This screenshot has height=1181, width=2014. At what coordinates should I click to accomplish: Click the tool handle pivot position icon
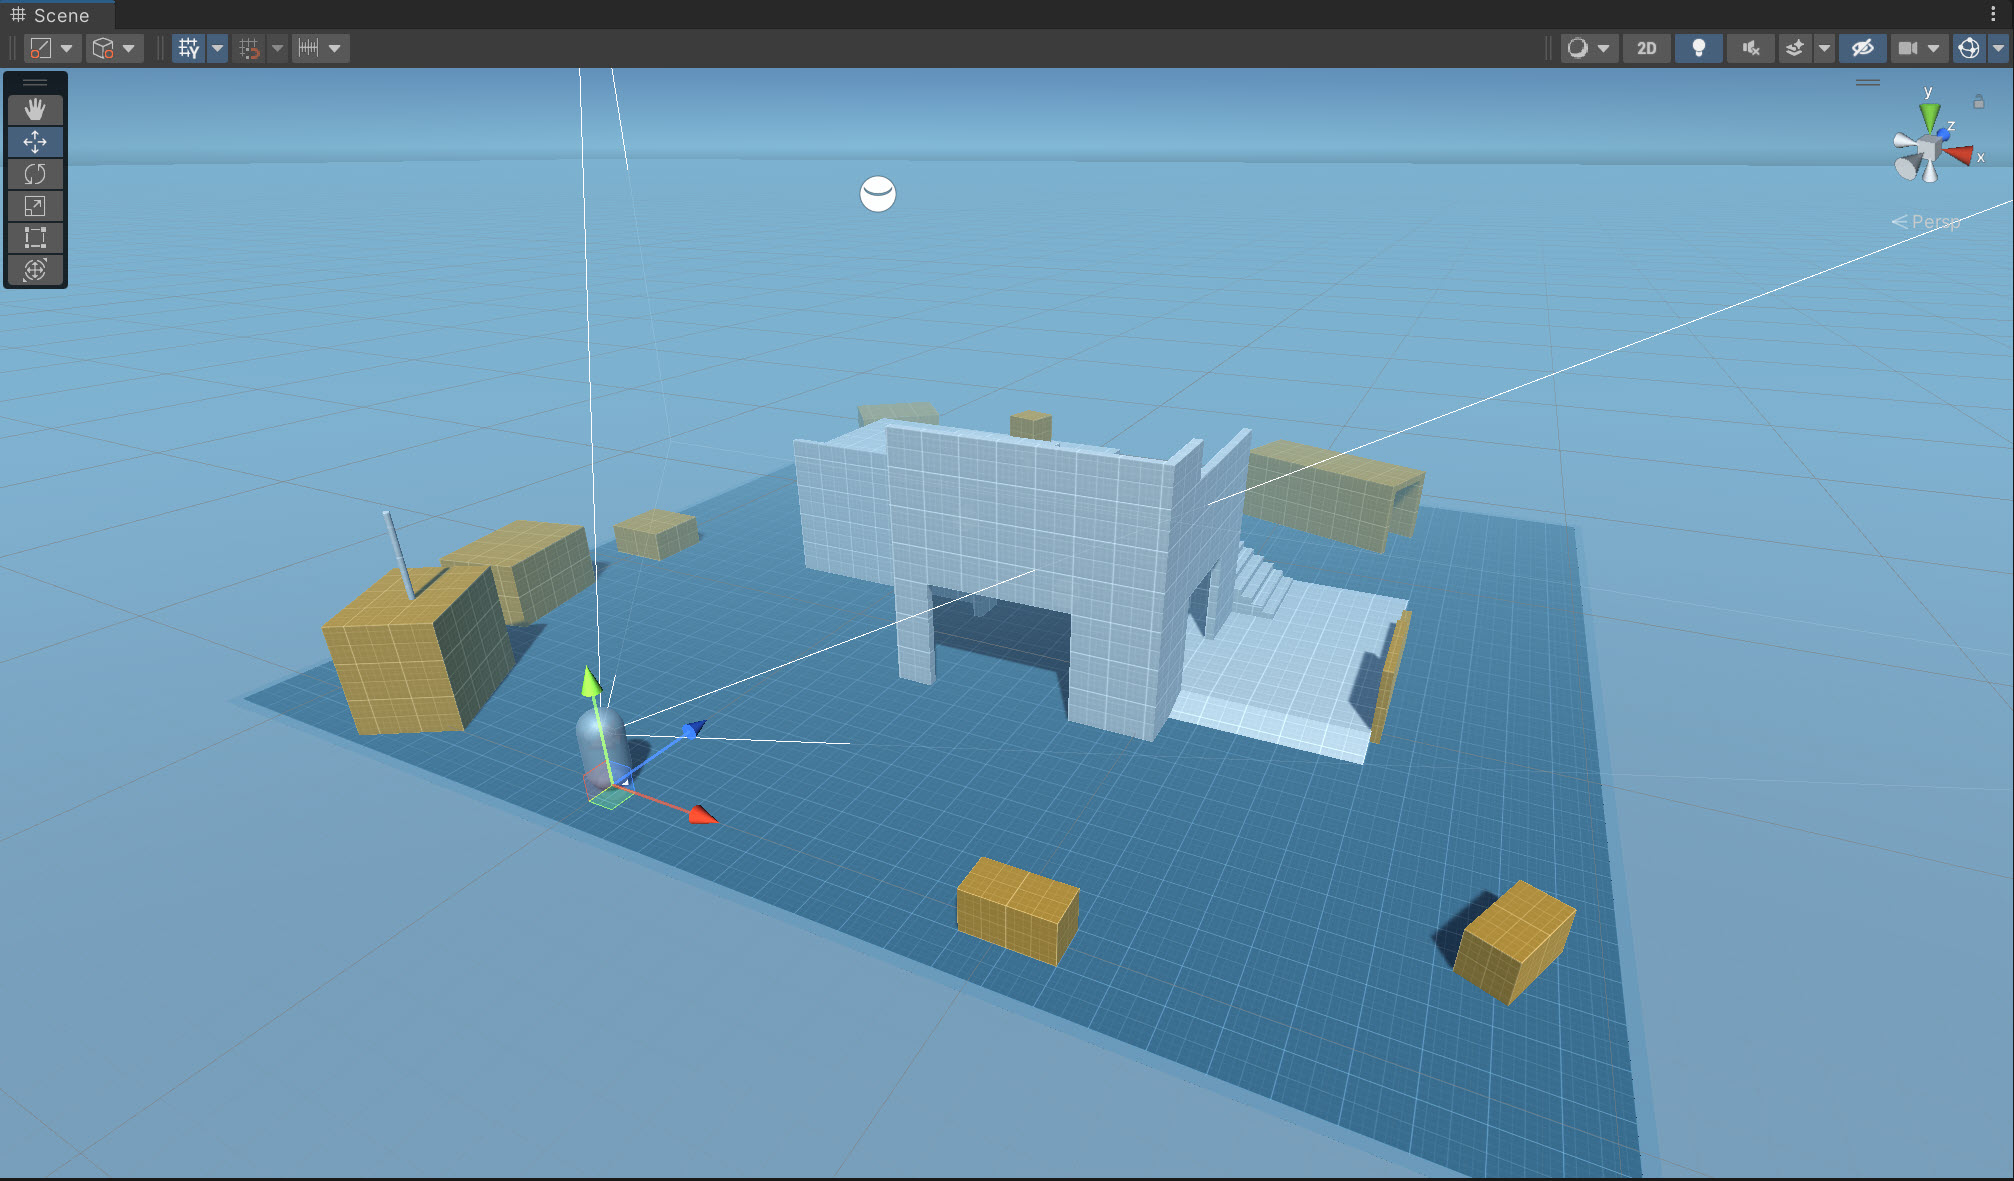tap(41, 48)
